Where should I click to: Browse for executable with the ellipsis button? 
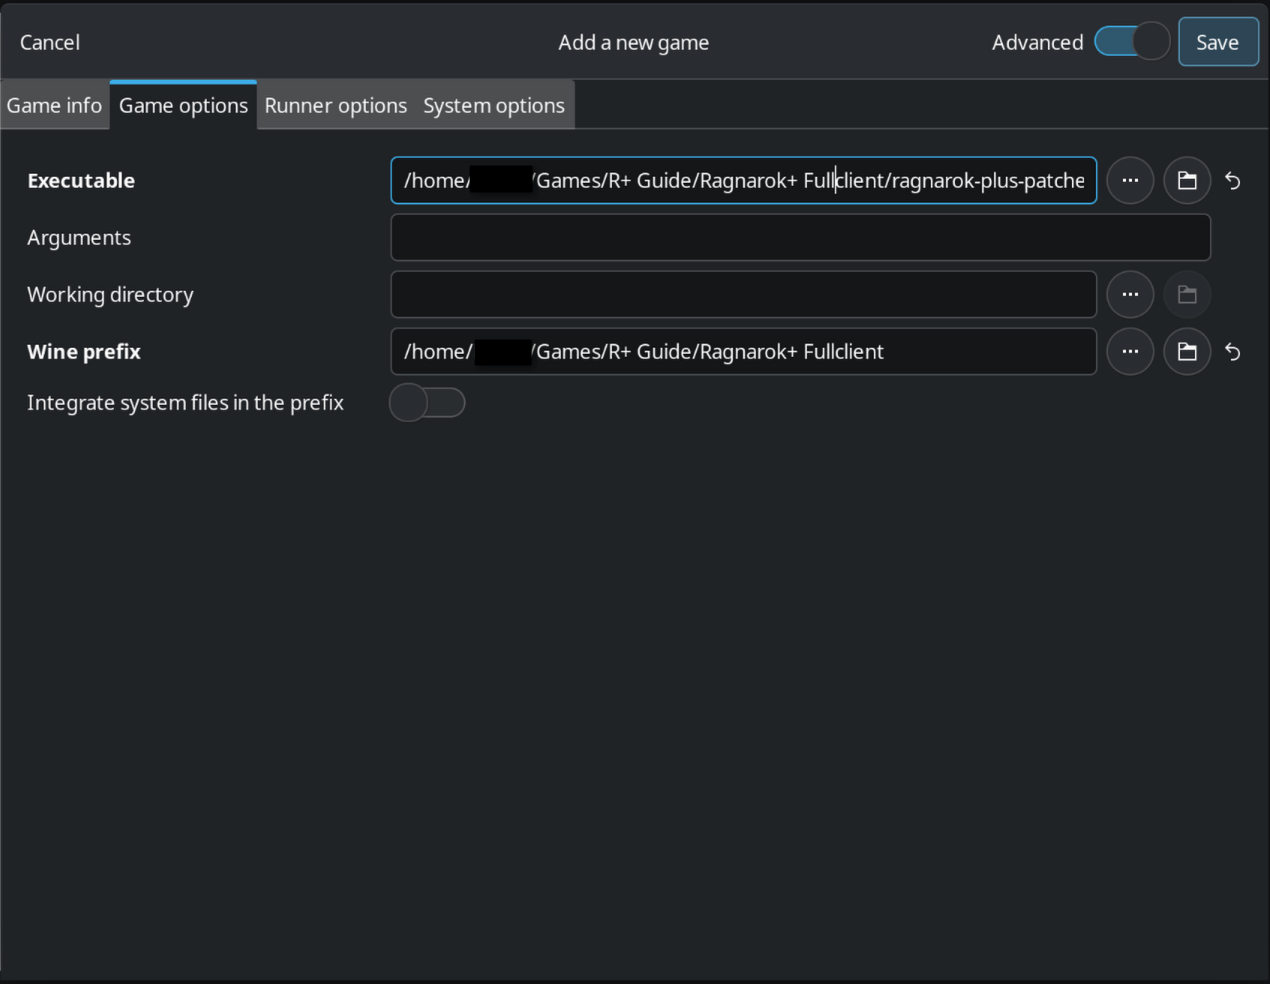[1130, 180]
